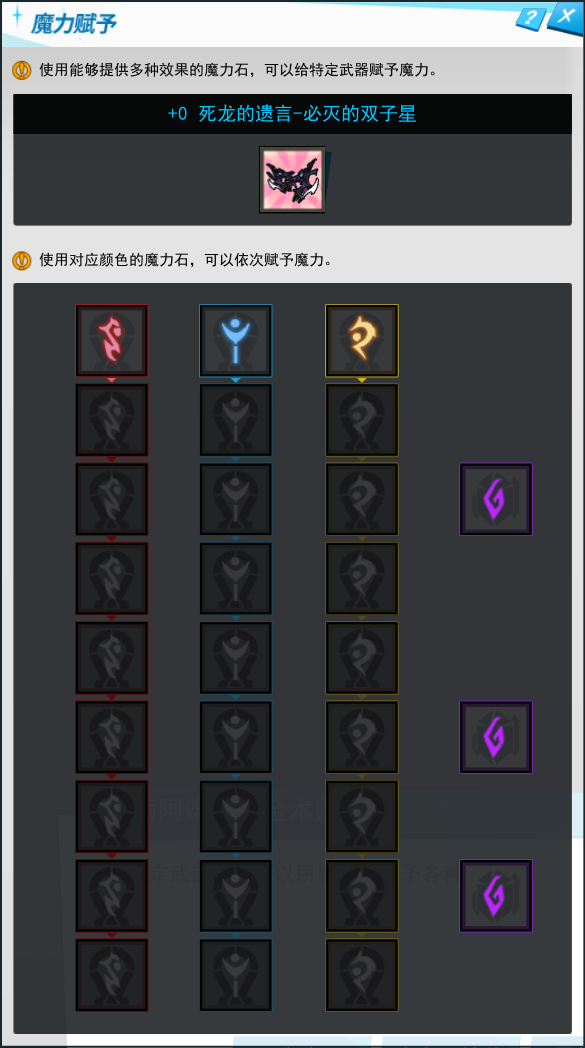This screenshot has height=1048, width=585.
Task: Open help with the question mark button
Action: (x=531, y=18)
